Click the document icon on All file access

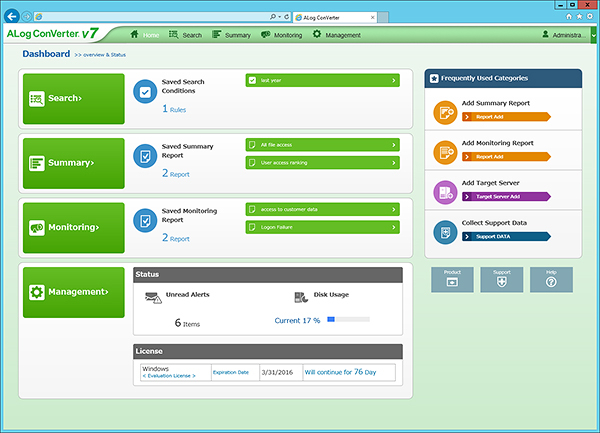click(x=252, y=145)
